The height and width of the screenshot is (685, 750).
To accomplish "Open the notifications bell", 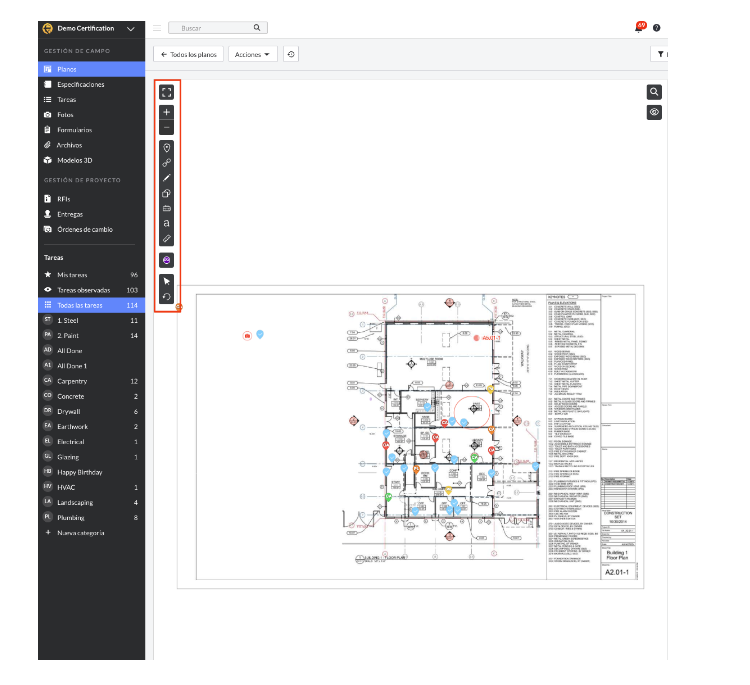I will (639, 28).
